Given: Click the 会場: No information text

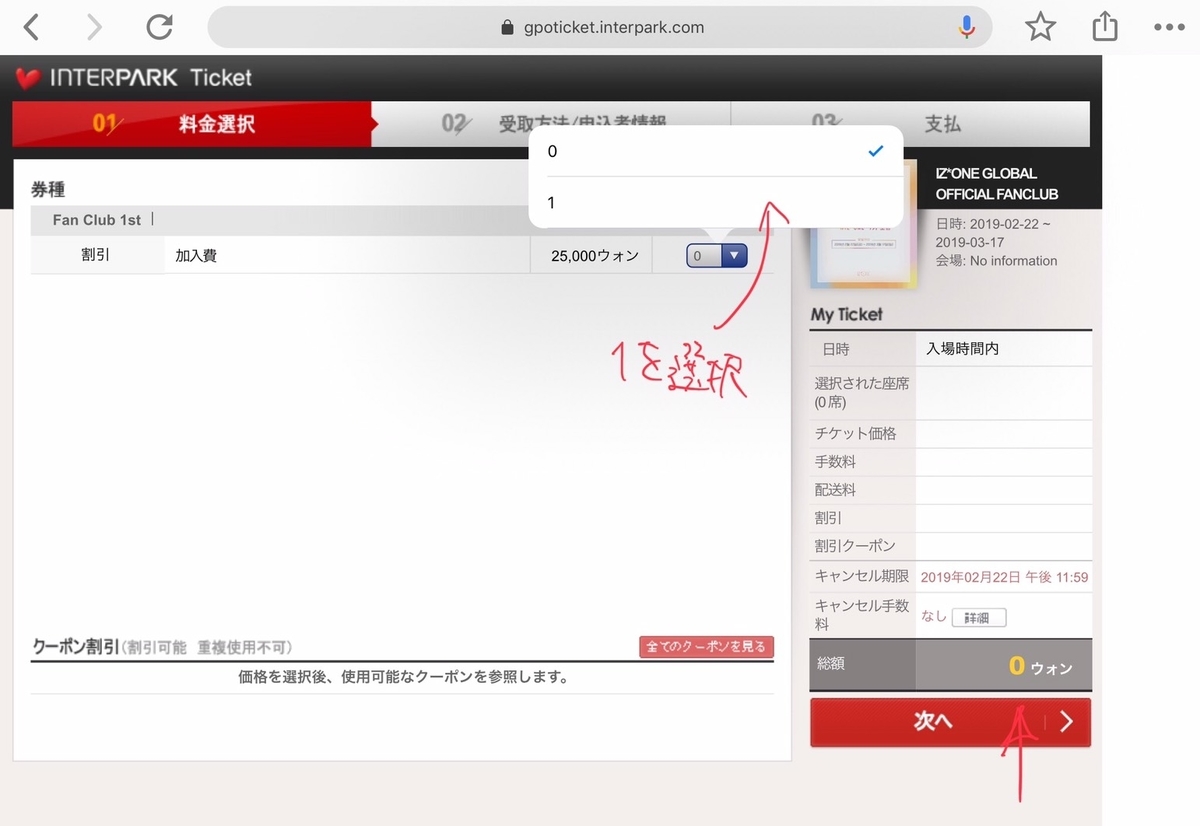Looking at the screenshot, I should [x=996, y=261].
